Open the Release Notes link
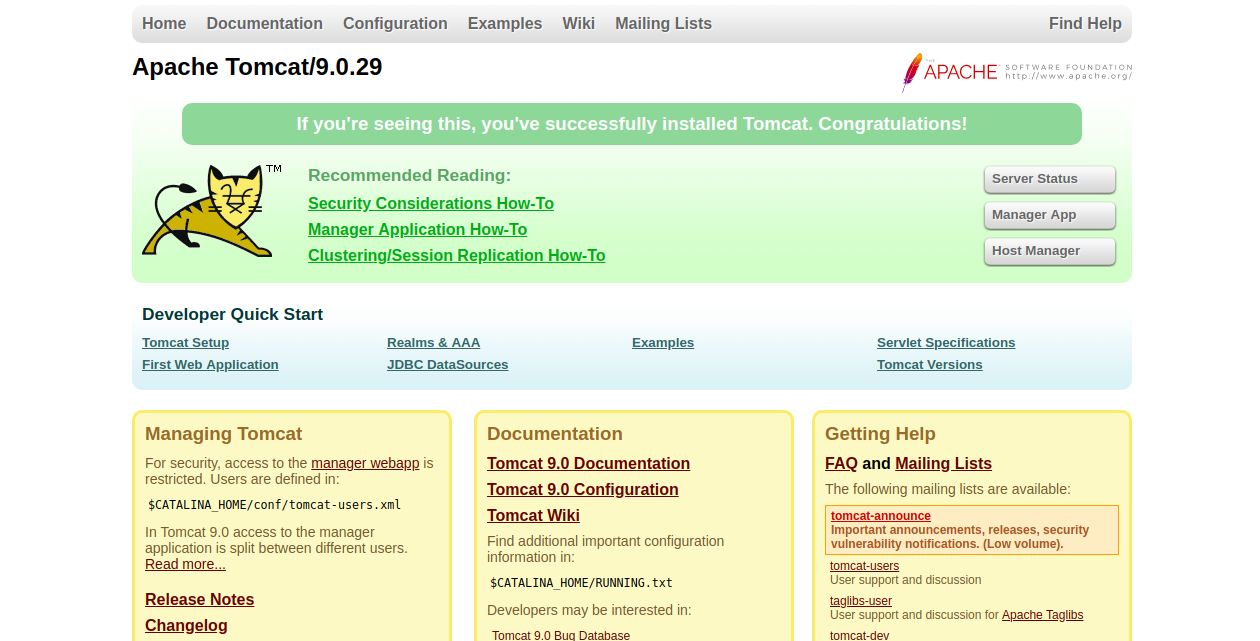Image resolution: width=1260 pixels, height=641 pixels. [x=200, y=600]
